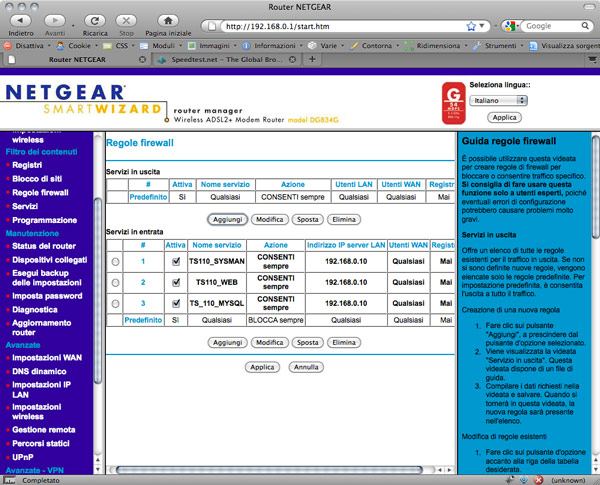
Task: Click the search magnifier icon
Action: [x=585, y=26]
